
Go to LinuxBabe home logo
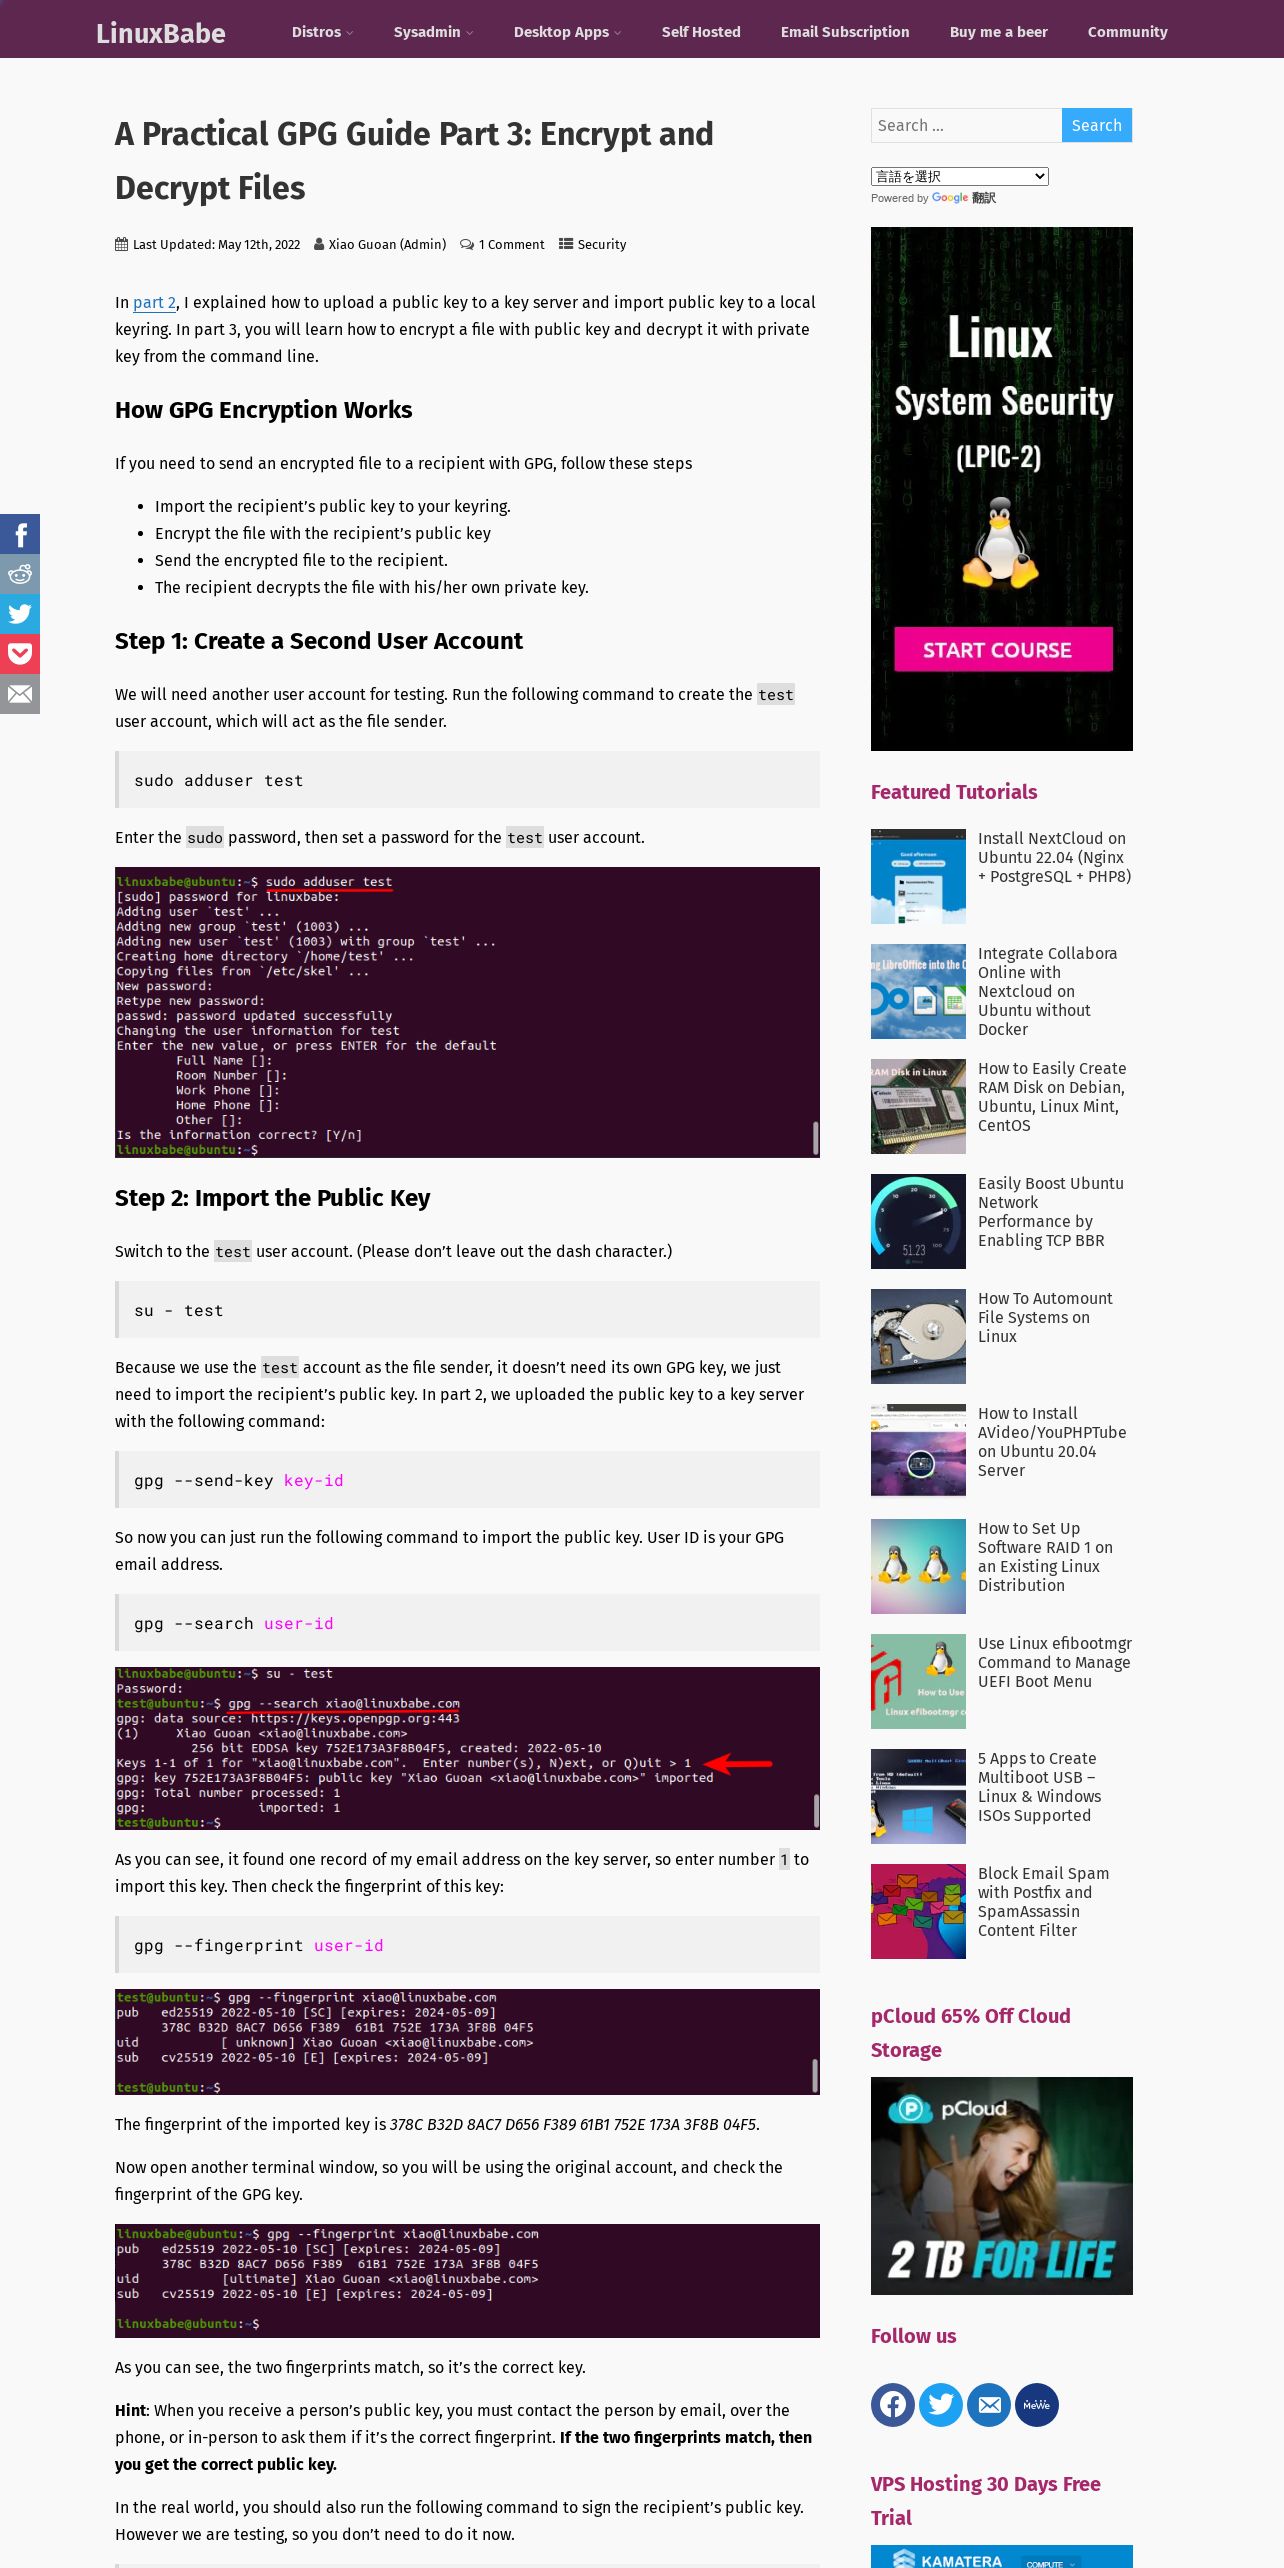tap(161, 33)
